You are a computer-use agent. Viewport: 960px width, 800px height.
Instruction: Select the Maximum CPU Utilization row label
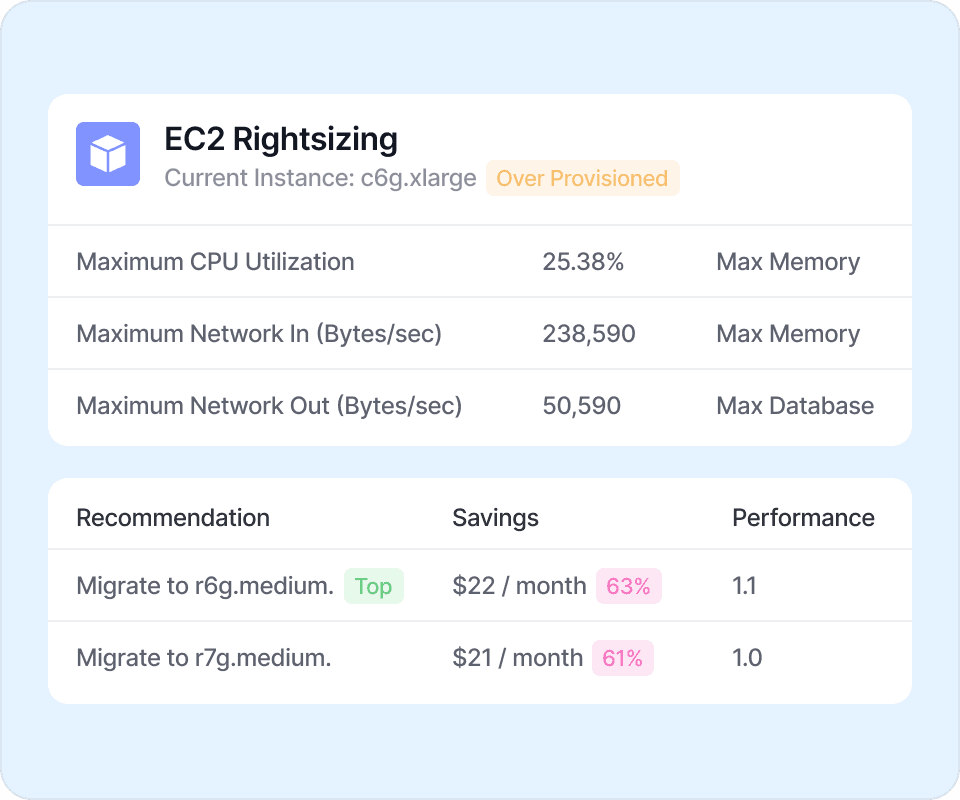[x=215, y=262]
